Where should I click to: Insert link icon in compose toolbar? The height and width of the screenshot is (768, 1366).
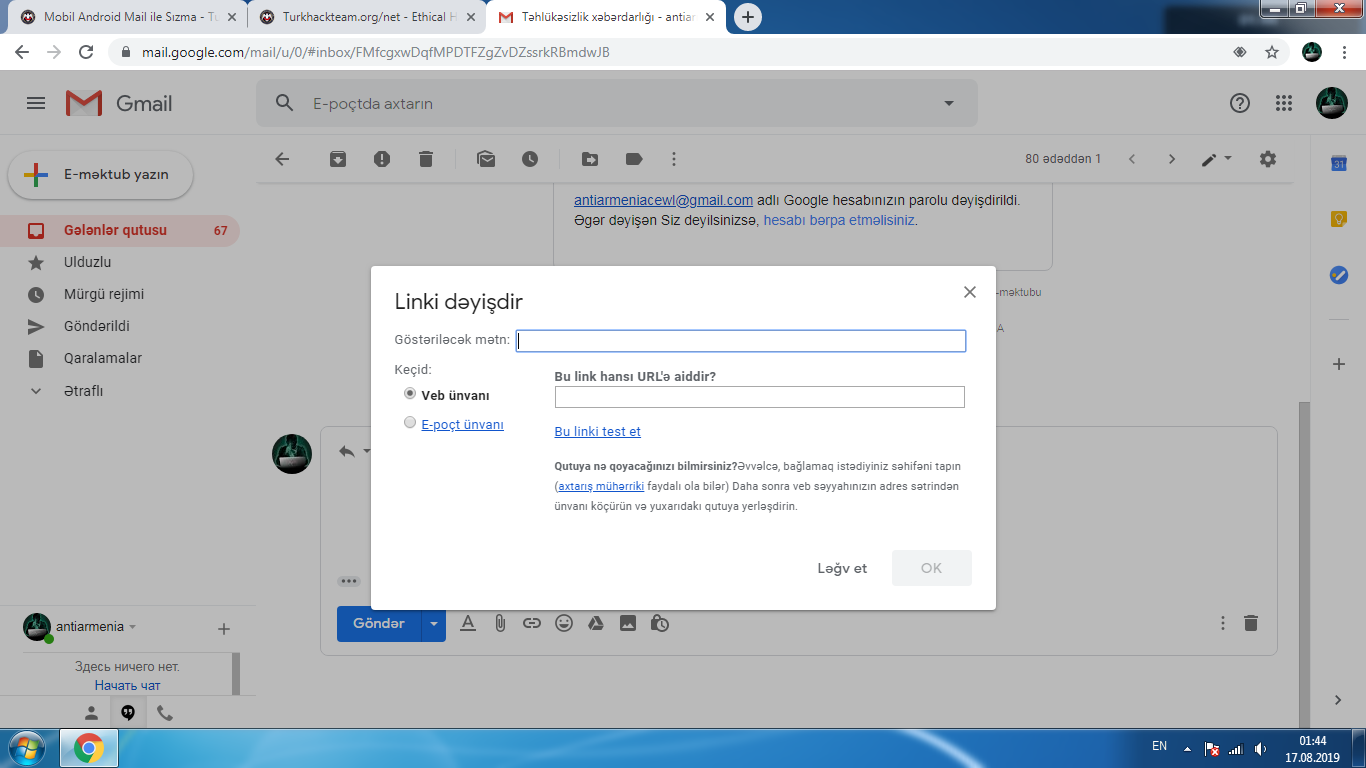point(532,623)
